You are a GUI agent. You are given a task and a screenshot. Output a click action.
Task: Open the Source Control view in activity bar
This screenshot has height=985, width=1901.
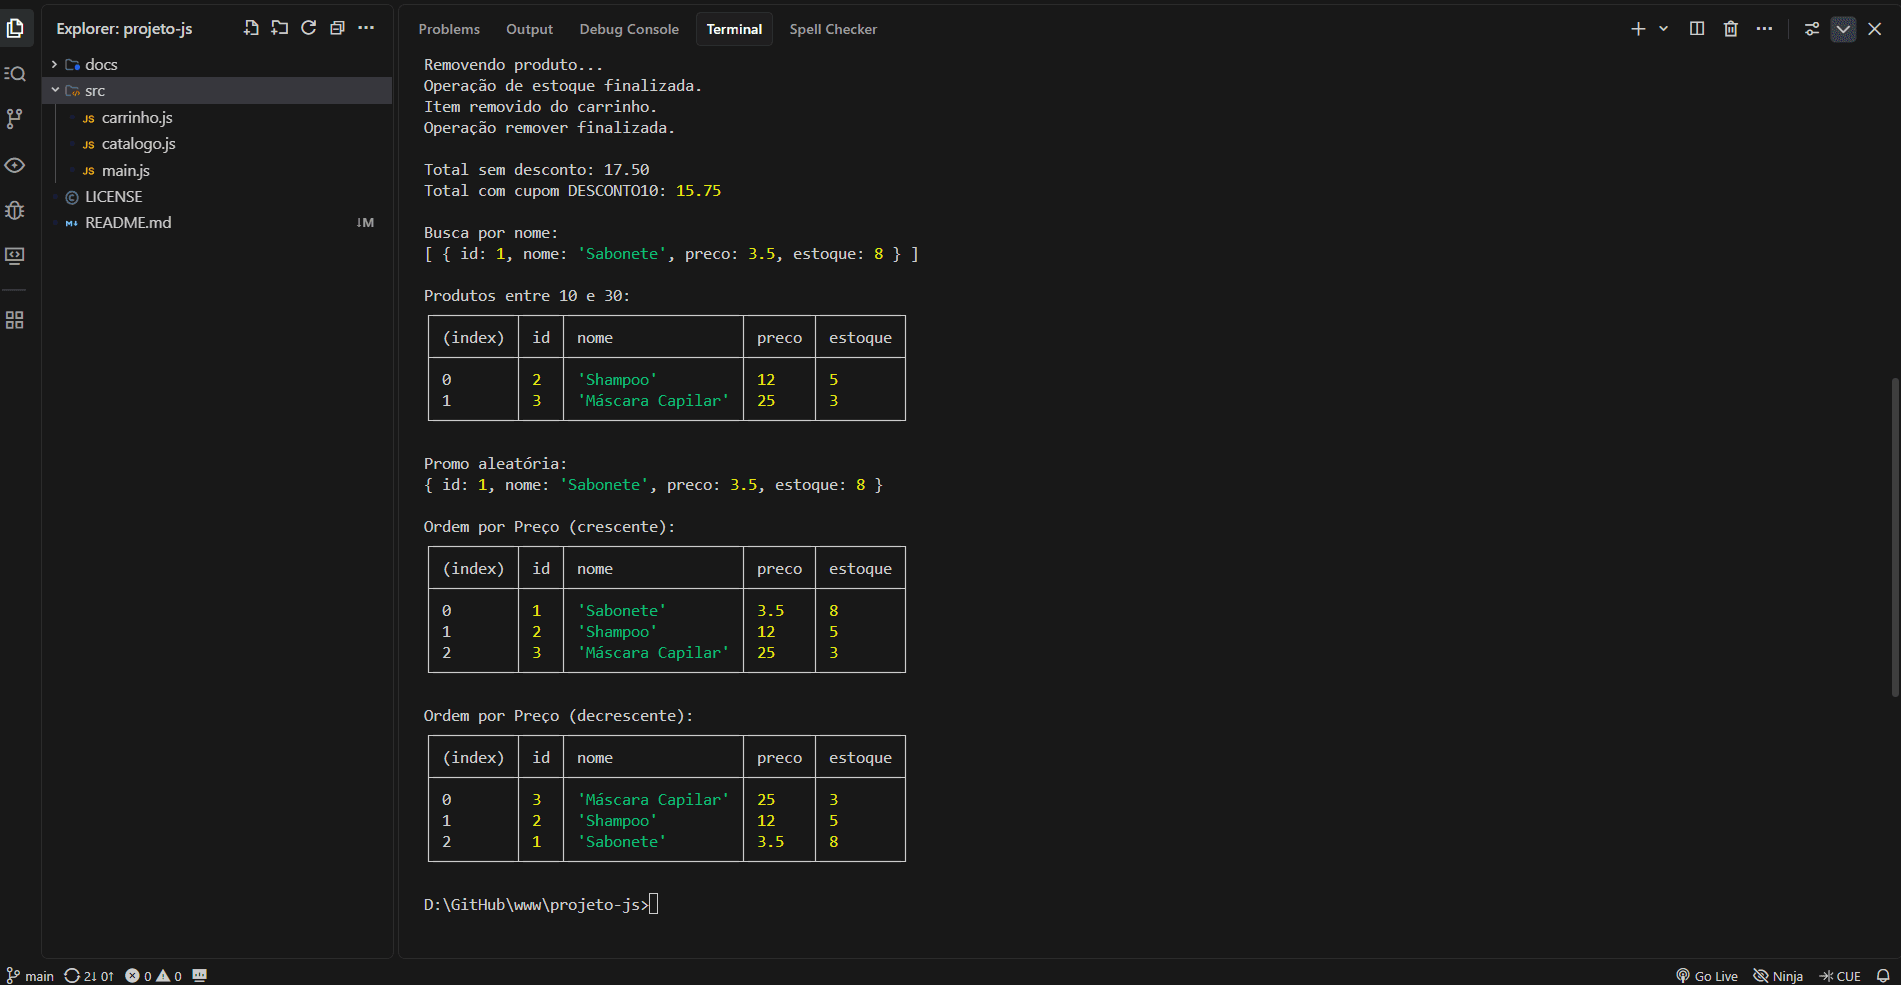14,119
